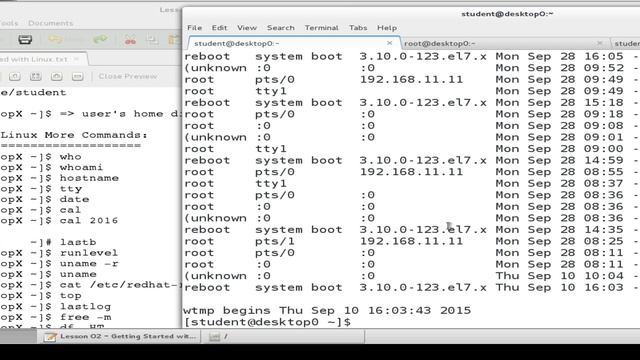This screenshot has width=640, height=360.
Task: Click the zoom in icon in preview toolbar
Action: pos(56,76)
